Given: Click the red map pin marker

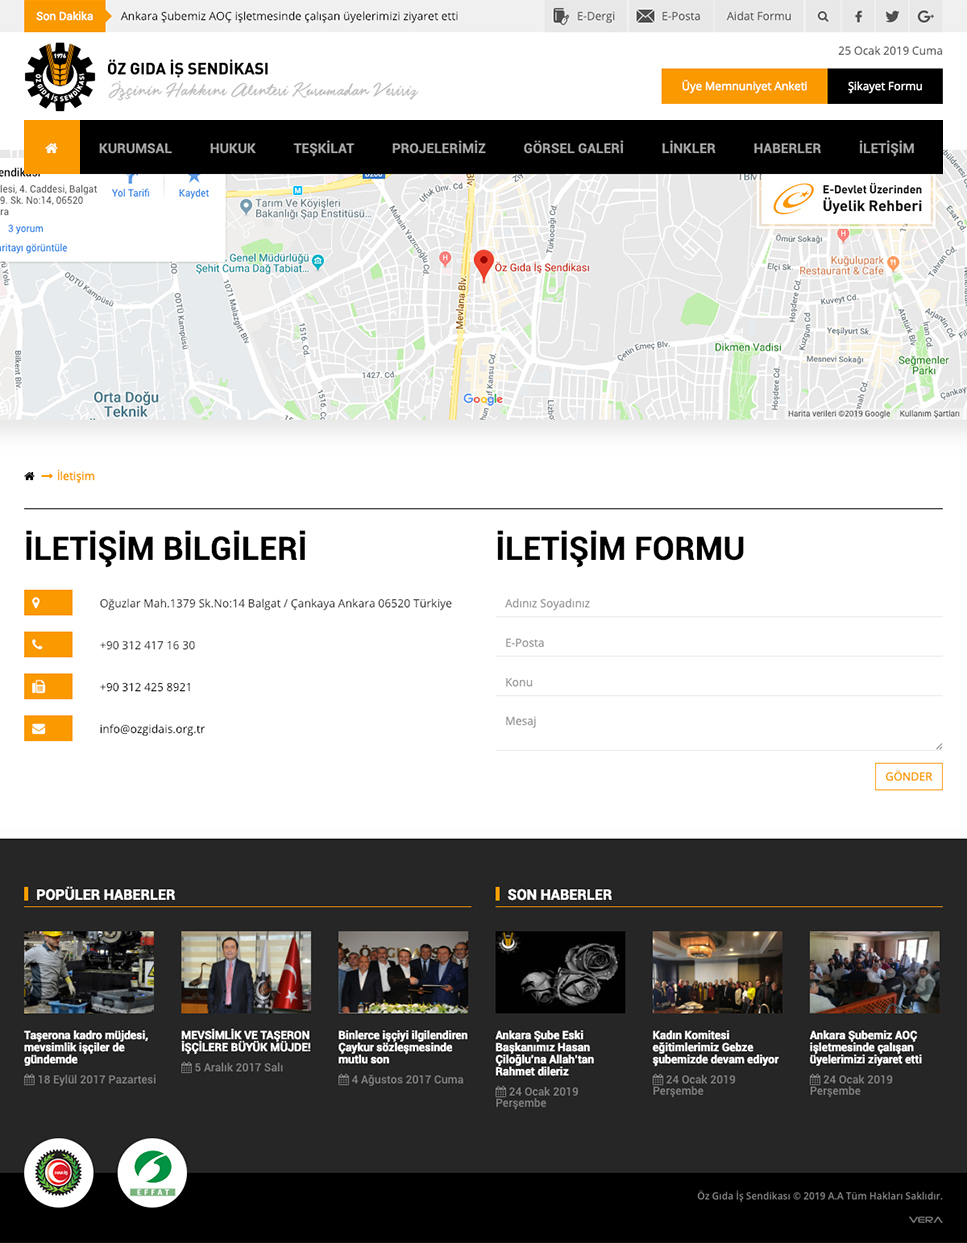Looking at the screenshot, I should click(483, 264).
